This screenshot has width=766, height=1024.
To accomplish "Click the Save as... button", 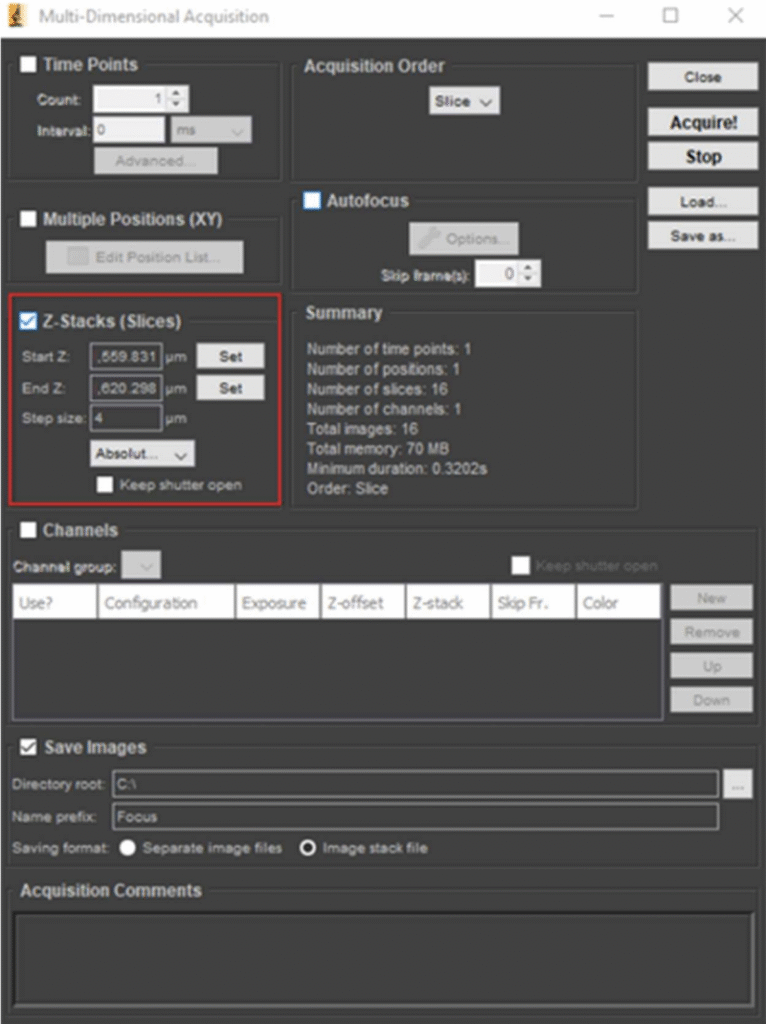I will [703, 236].
